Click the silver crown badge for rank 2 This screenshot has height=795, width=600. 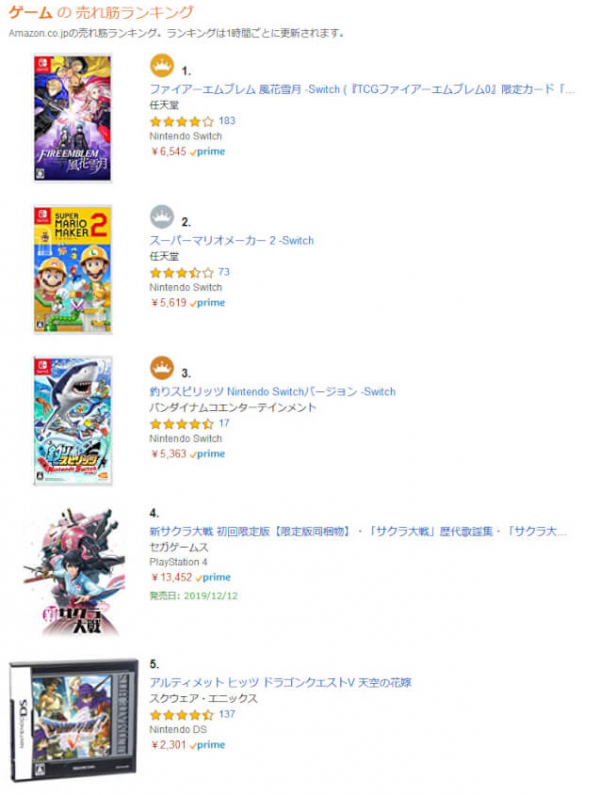tap(162, 217)
